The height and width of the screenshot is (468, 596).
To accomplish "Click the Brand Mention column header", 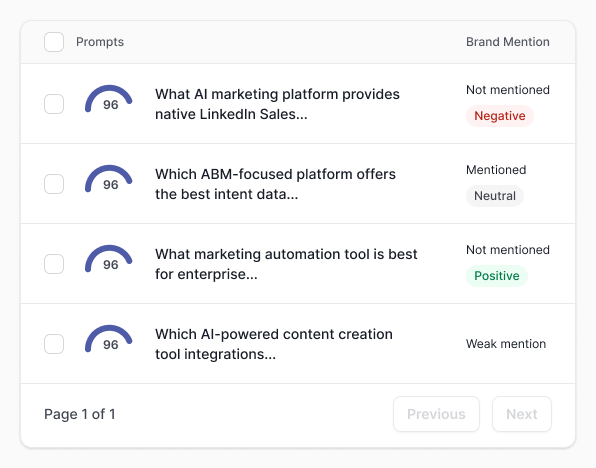I will [508, 42].
